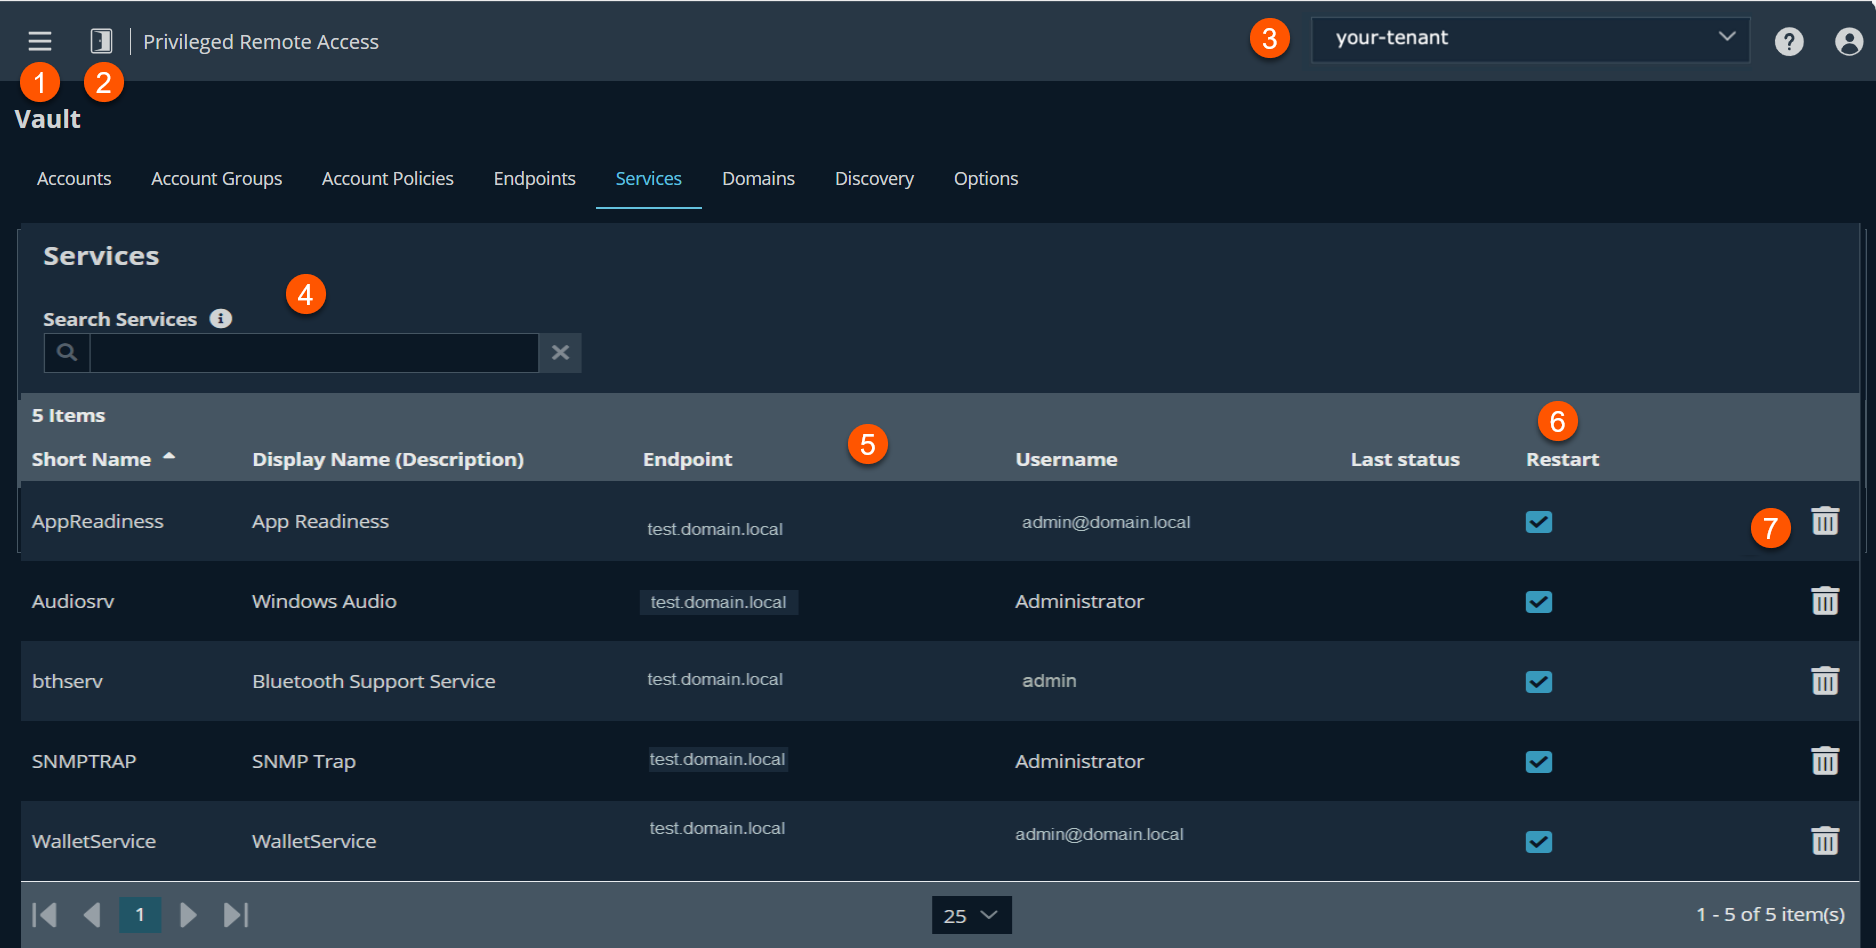Screen dimensions: 1876x948
Task: Open the user profile icon
Action: (1849, 41)
